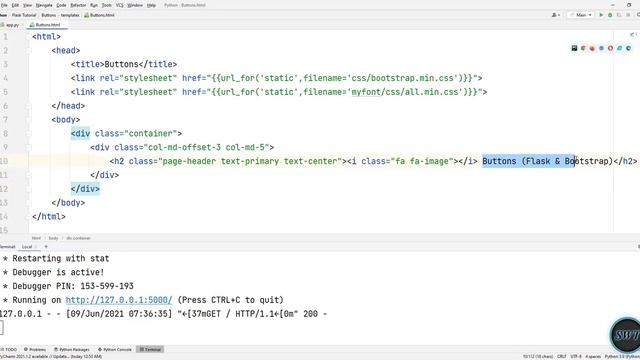
Task: Open page in Firefox browser icon
Action: pos(592,48)
